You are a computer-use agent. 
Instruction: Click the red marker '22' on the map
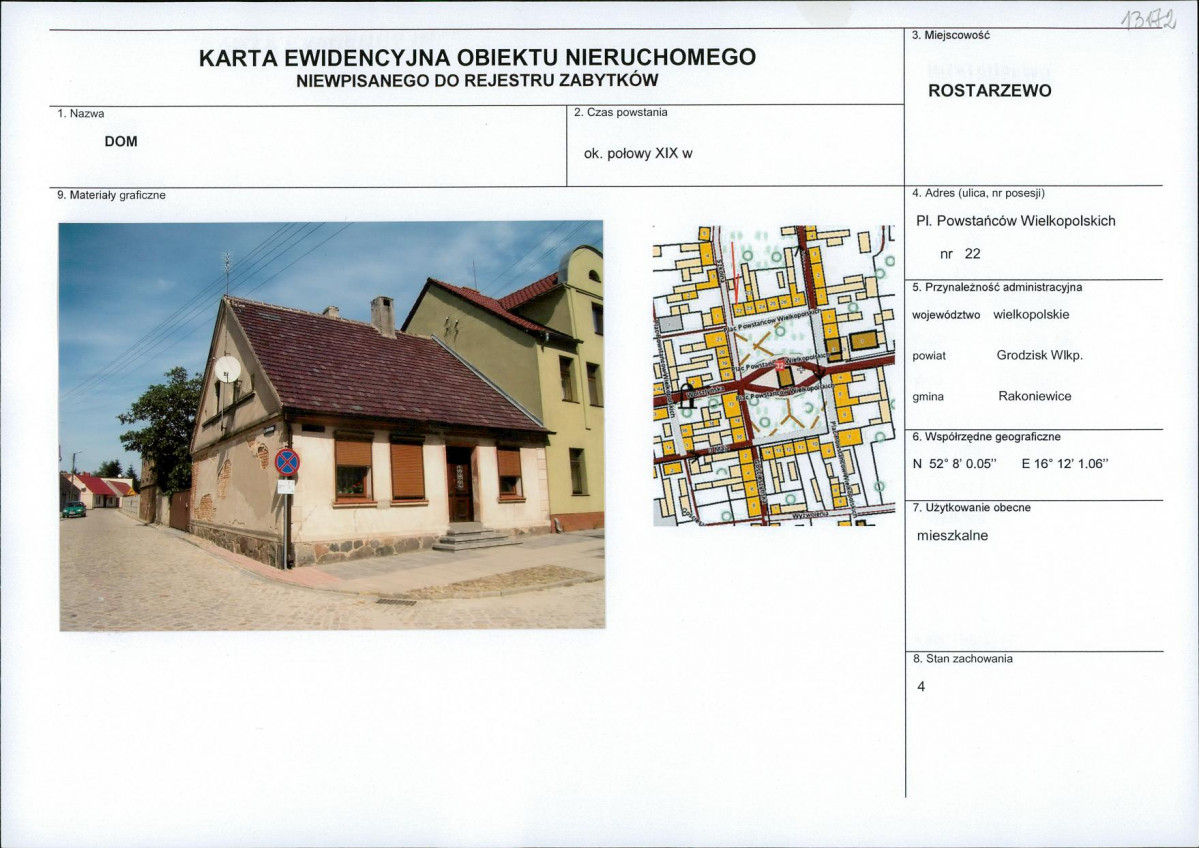point(780,364)
